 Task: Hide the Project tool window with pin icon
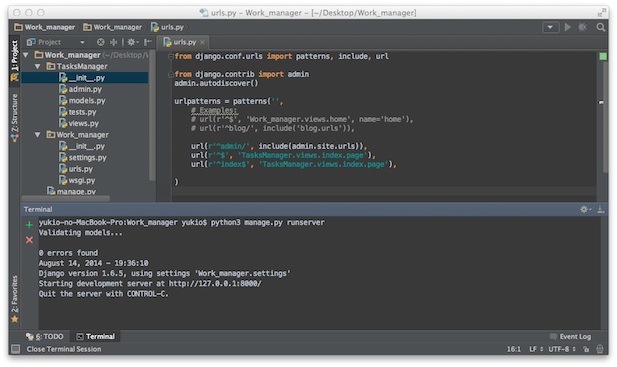click(148, 42)
